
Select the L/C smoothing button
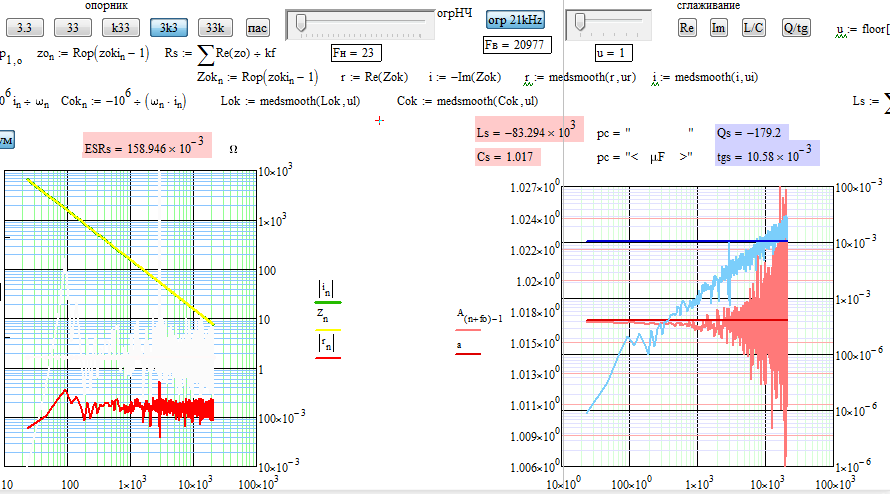coord(753,28)
